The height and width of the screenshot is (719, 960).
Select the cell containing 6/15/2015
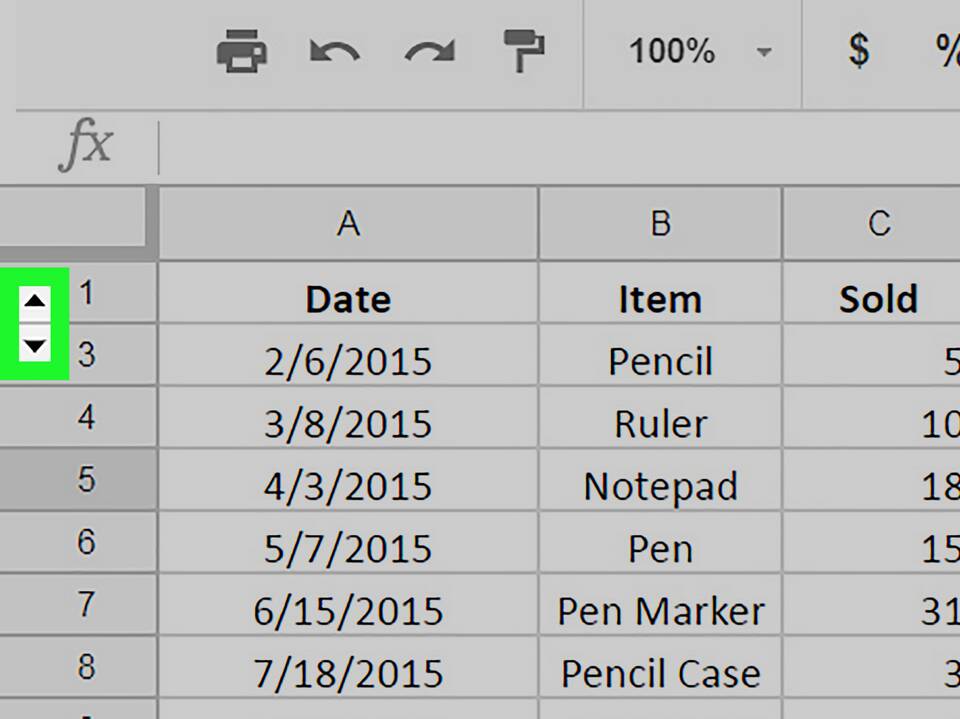point(348,604)
